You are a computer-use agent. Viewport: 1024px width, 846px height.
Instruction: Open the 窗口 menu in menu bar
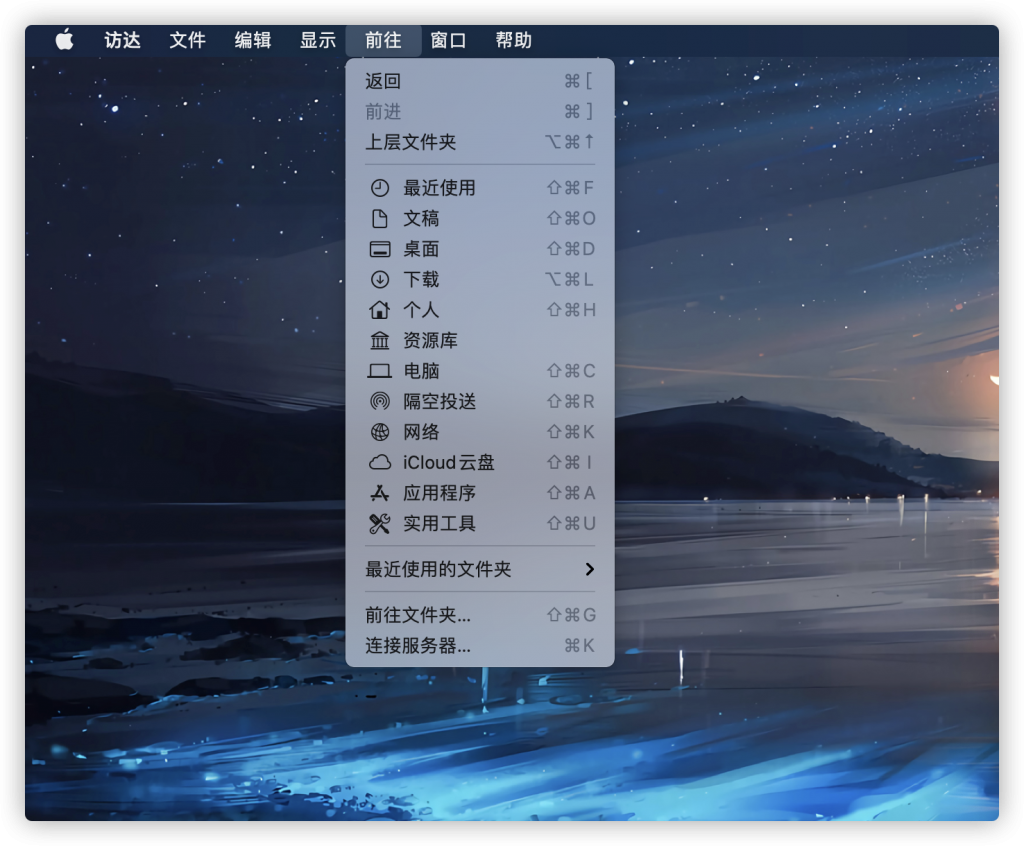448,40
